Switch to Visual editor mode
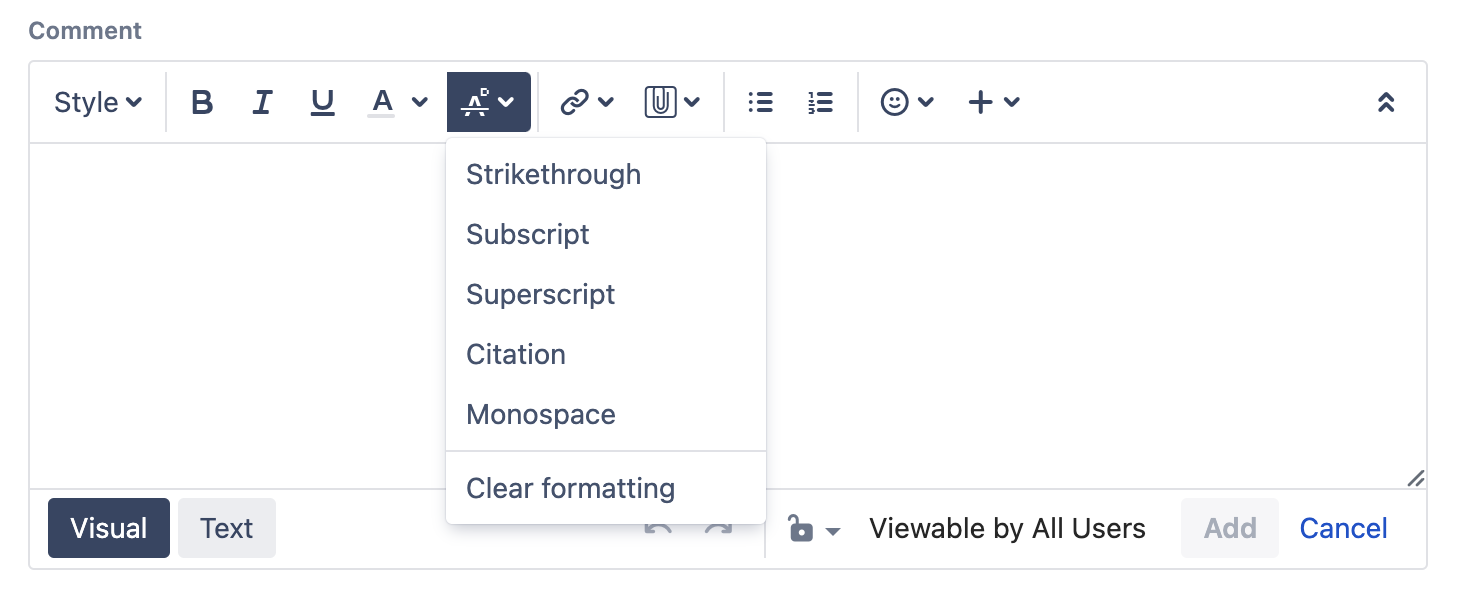1460x602 pixels. tap(109, 528)
